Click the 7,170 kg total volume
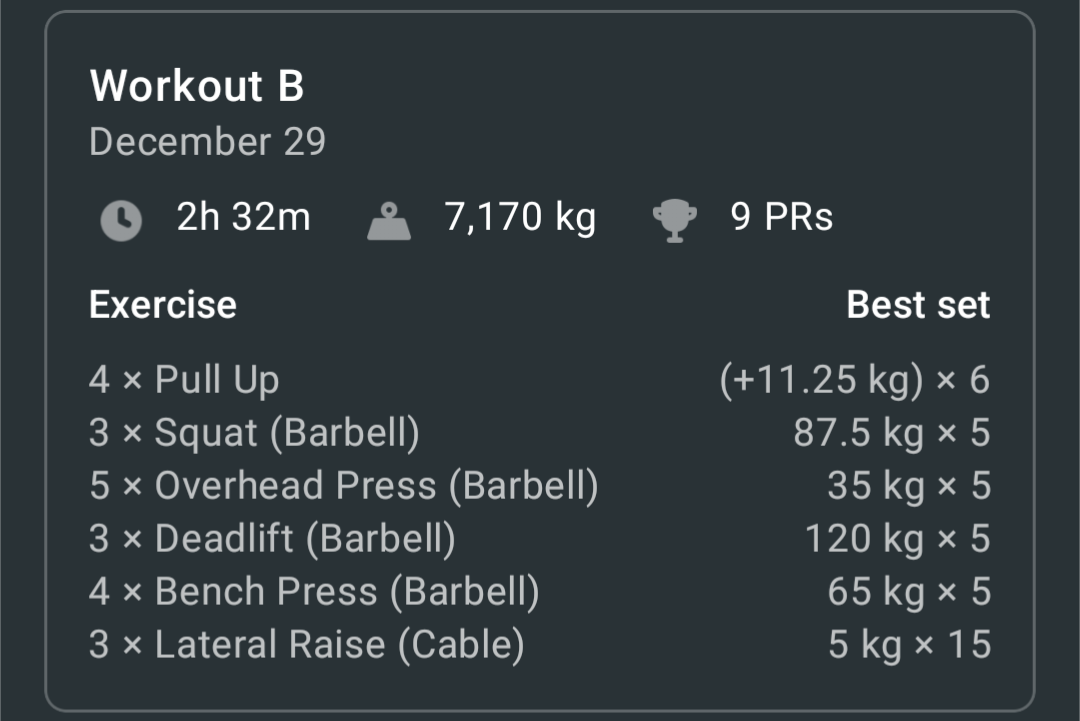1080x721 pixels. (520, 218)
